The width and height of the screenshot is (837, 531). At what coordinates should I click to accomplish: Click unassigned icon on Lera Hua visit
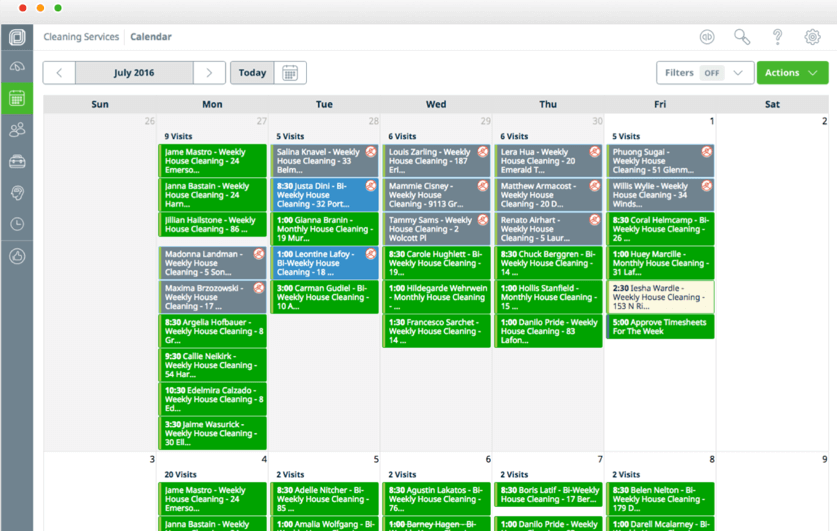595,152
